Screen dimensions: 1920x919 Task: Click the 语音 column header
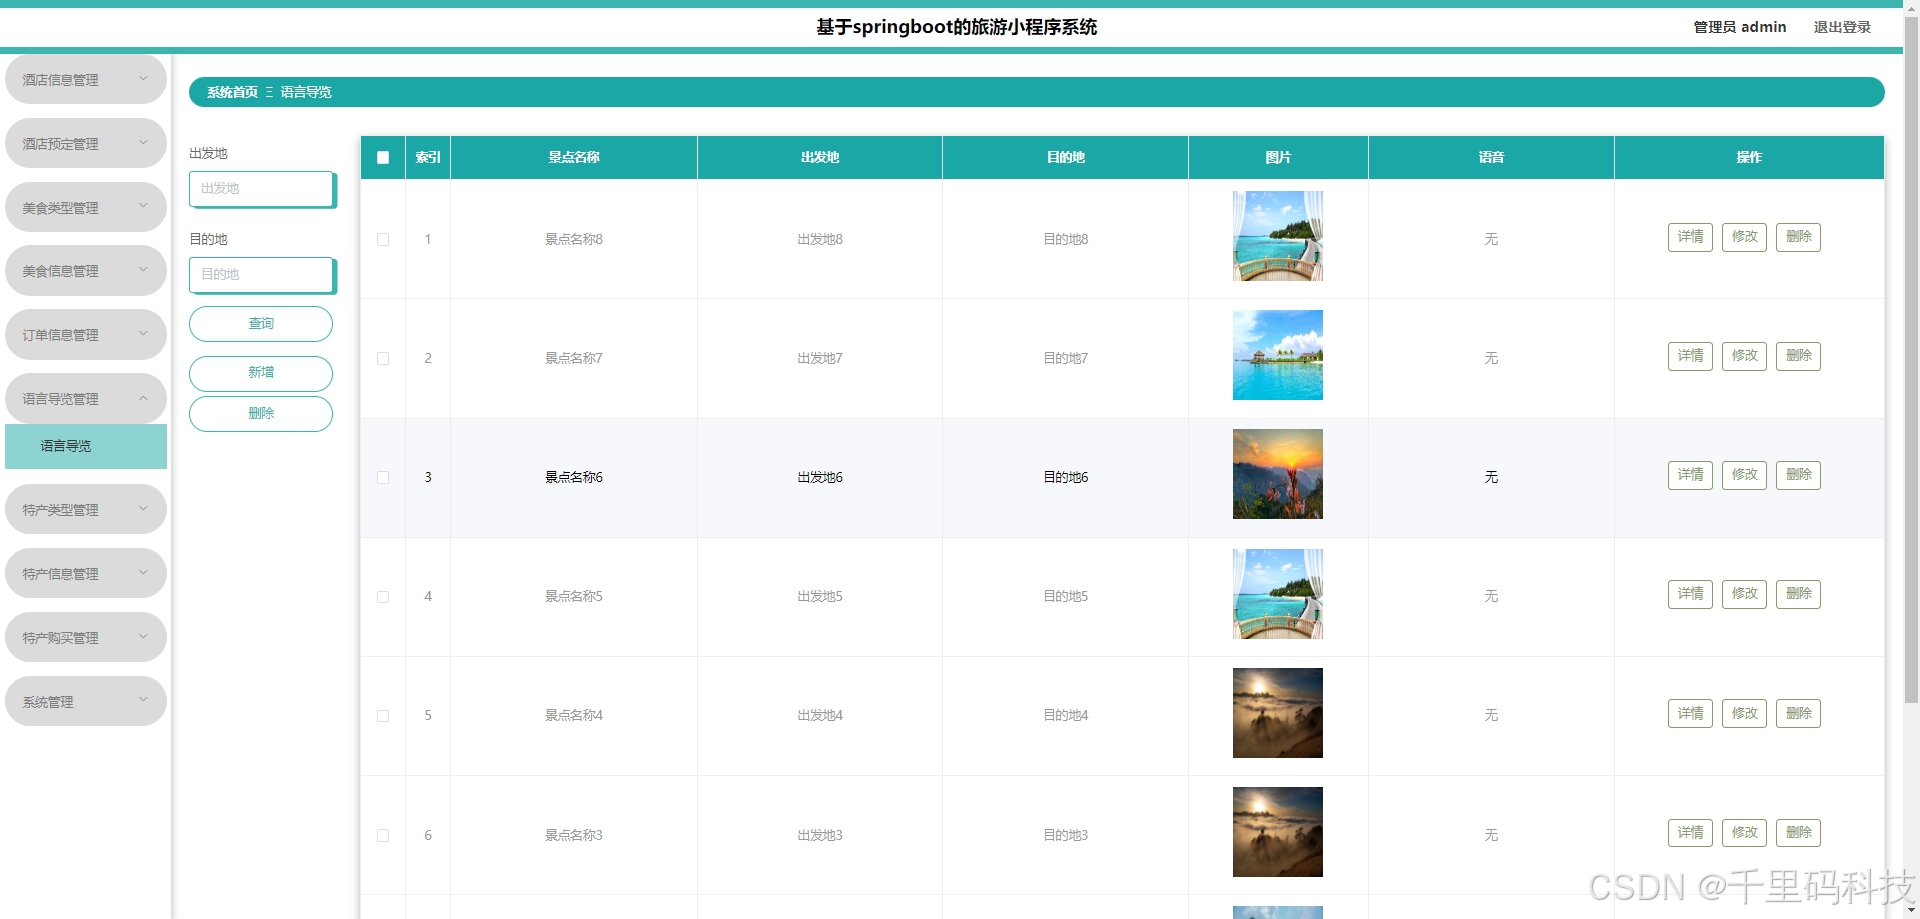click(x=1491, y=157)
